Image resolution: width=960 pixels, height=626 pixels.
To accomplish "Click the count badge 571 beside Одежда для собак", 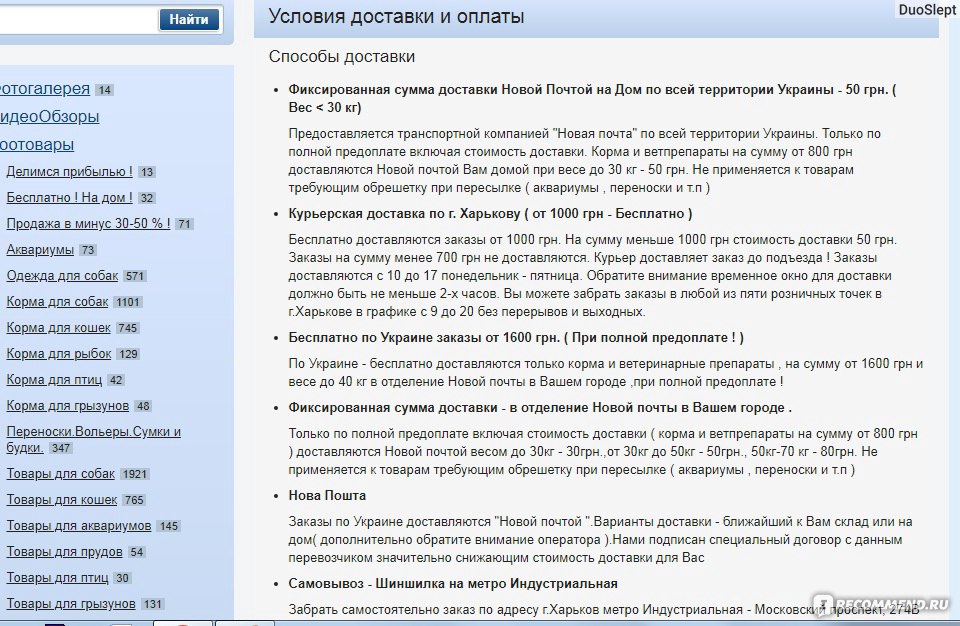I will click(135, 276).
